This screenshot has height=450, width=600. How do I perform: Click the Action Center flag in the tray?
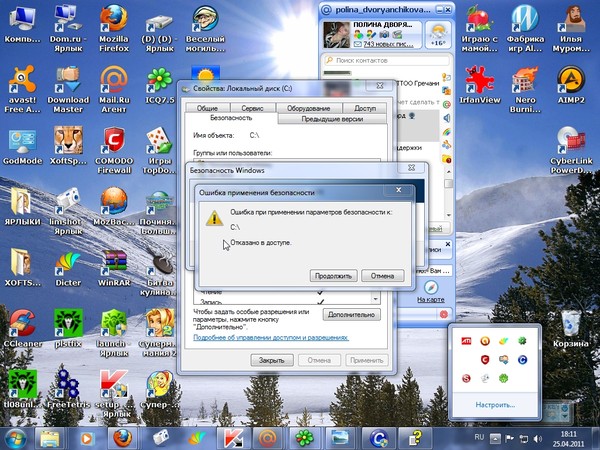(510, 439)
